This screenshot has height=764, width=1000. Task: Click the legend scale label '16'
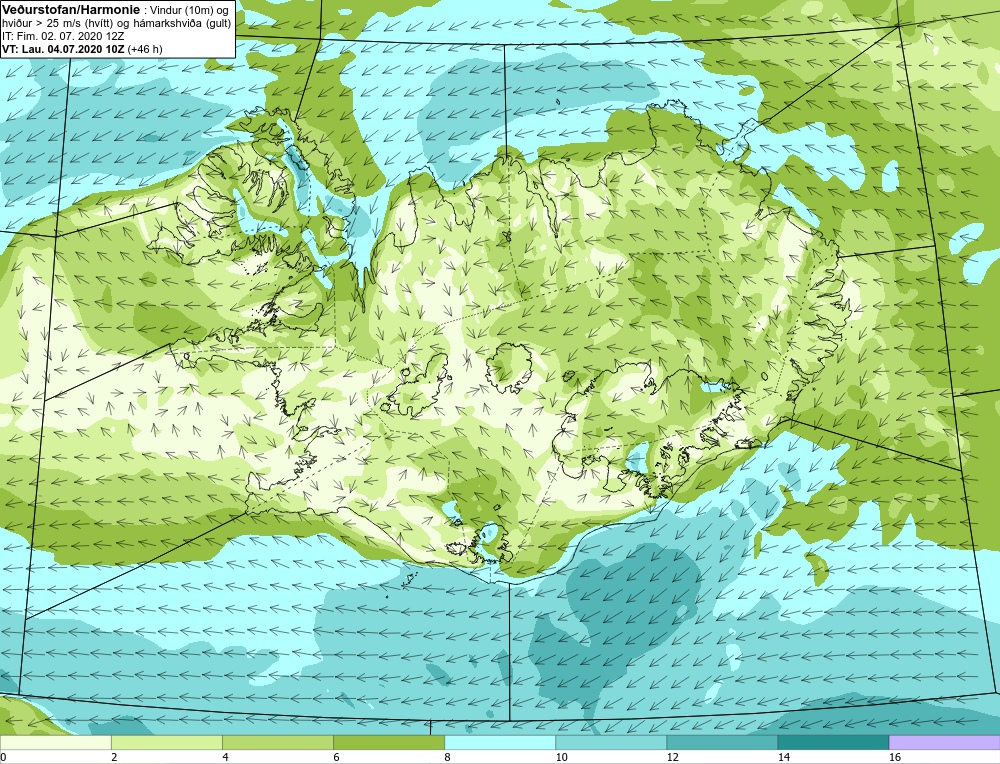coord(895,758)
